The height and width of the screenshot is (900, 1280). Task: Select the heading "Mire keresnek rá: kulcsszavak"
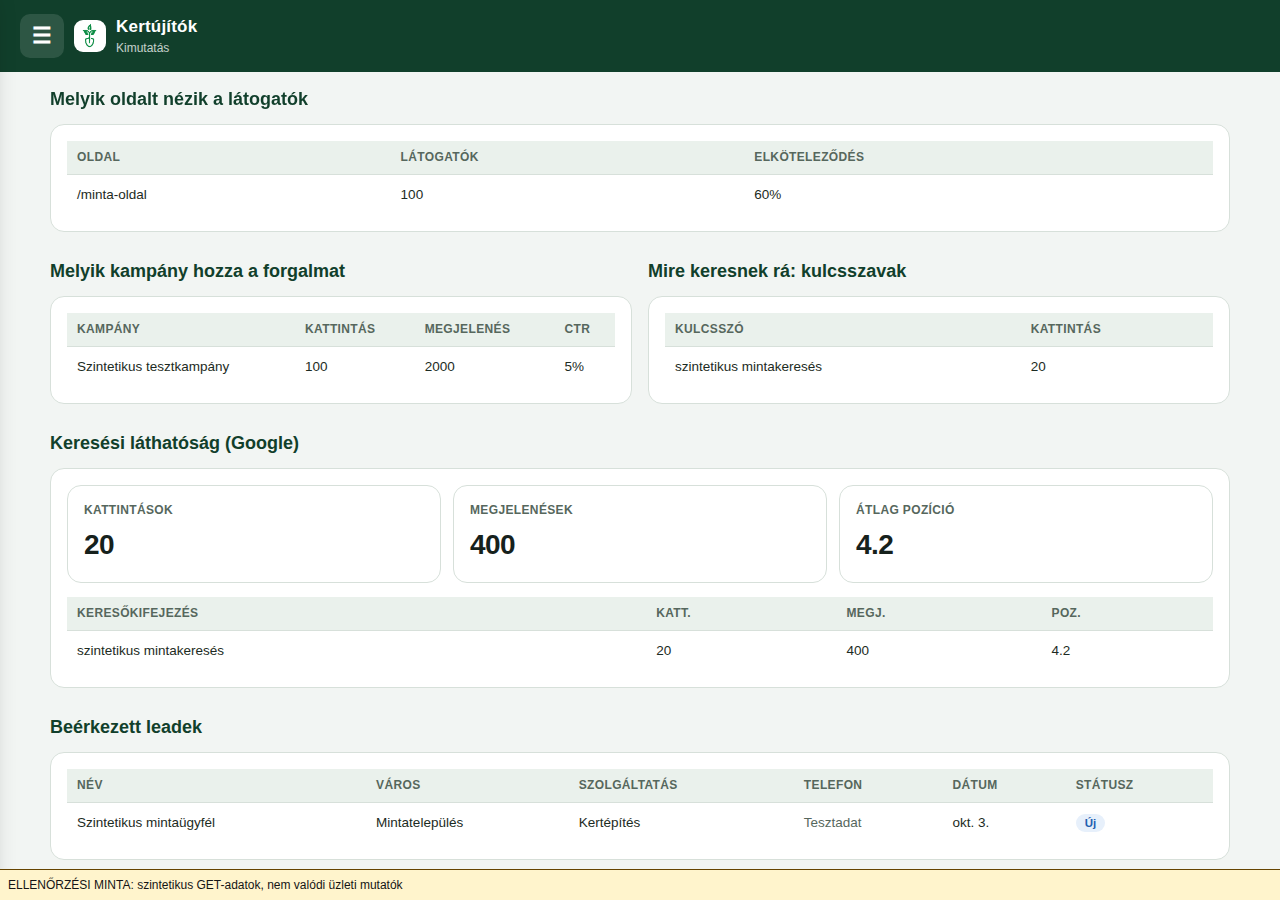point(777,271)
